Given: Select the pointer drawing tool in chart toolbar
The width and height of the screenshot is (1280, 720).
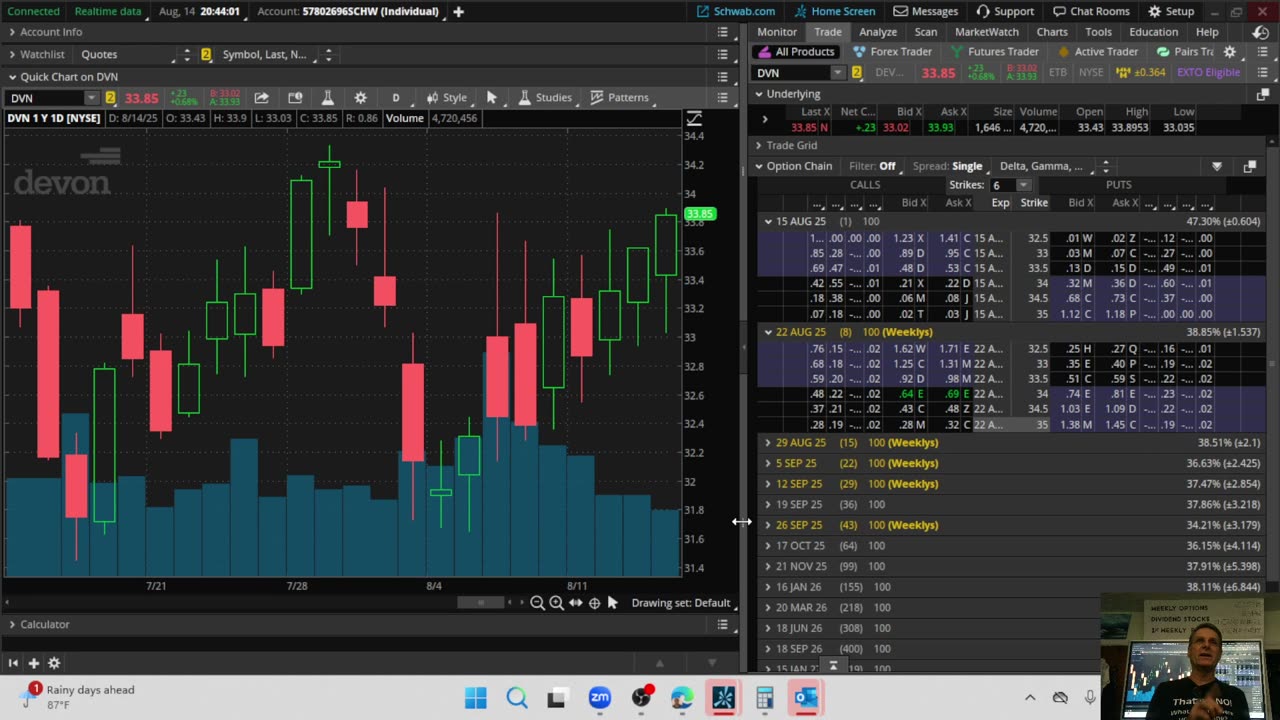Looking at the screenshot, I should [491, 97].
